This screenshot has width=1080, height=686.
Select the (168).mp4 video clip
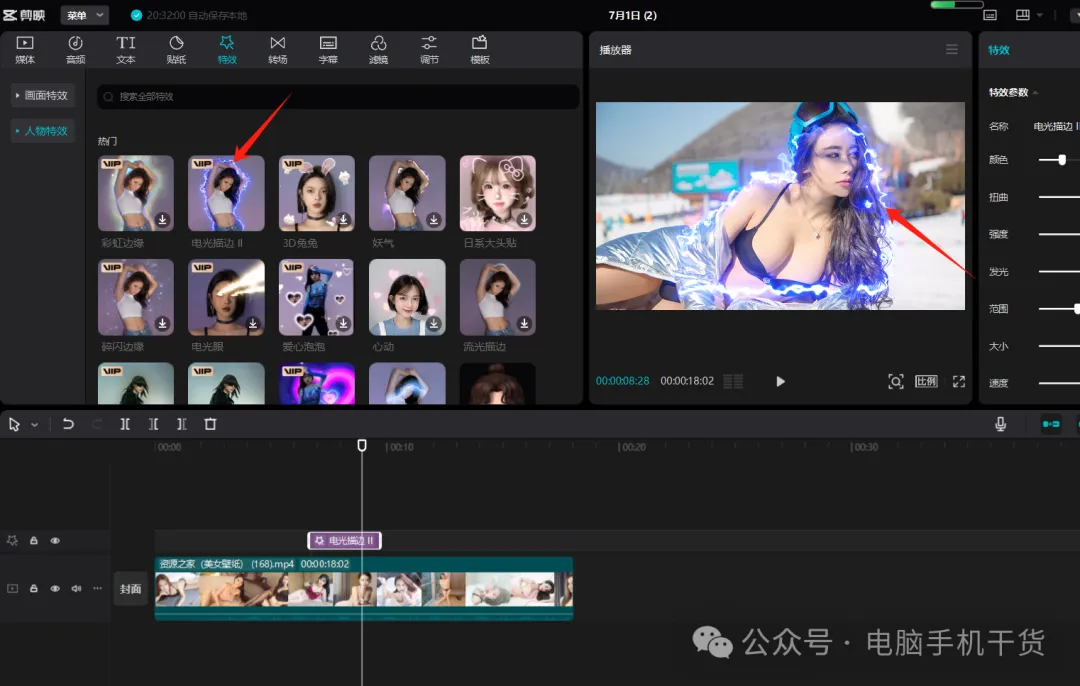364,588
